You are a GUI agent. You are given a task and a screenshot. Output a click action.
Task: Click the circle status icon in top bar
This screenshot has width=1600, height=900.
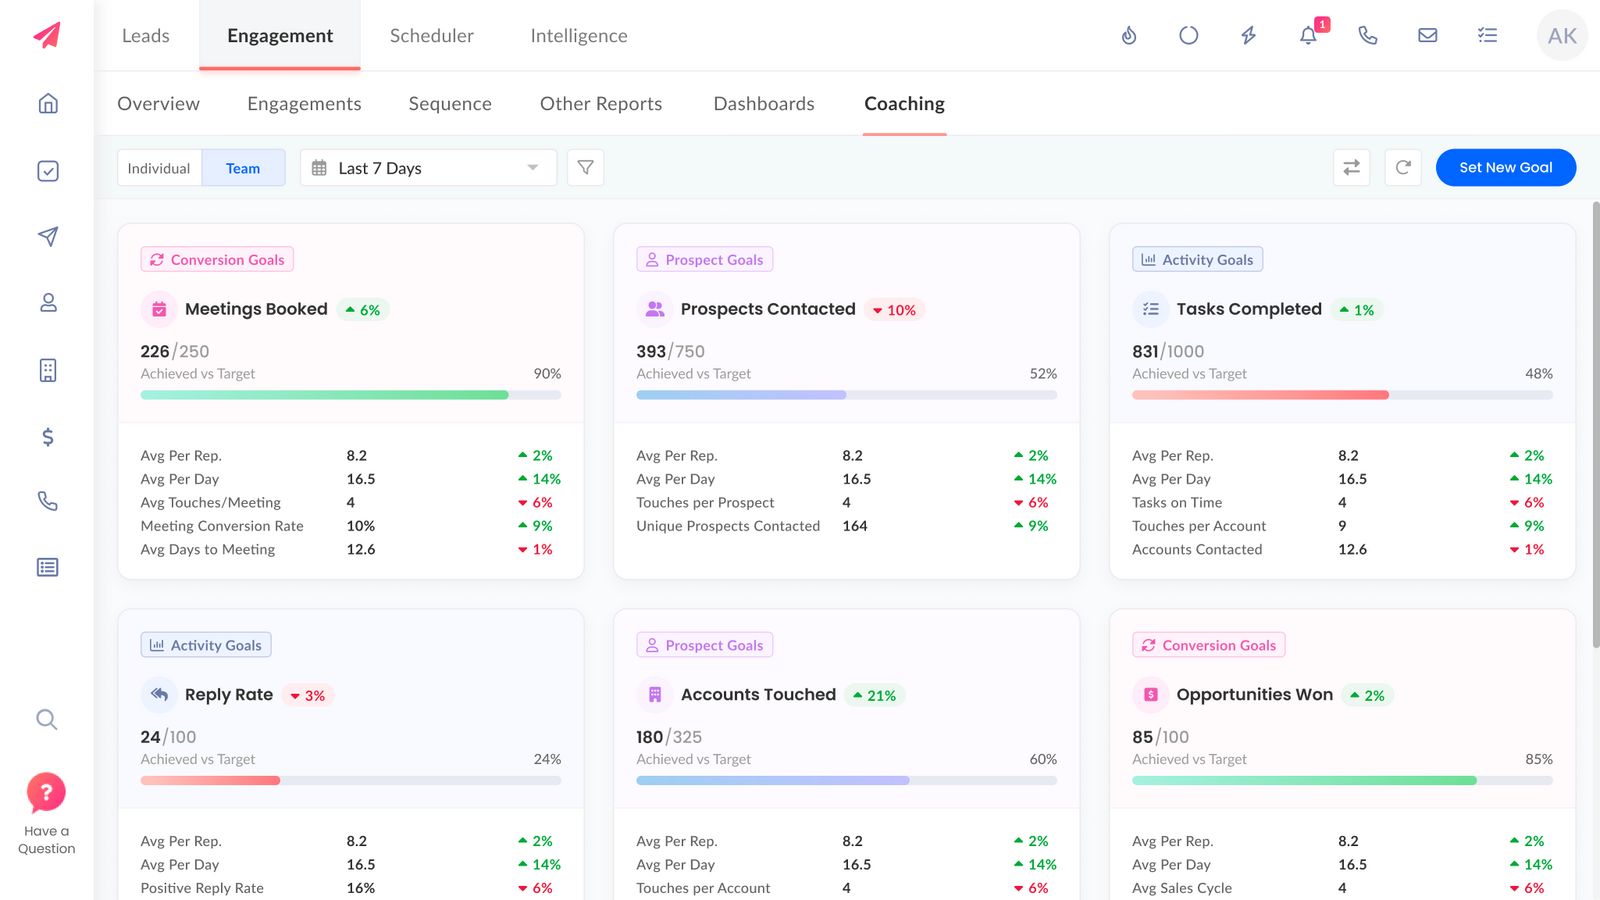click(x=1188, y=35)
